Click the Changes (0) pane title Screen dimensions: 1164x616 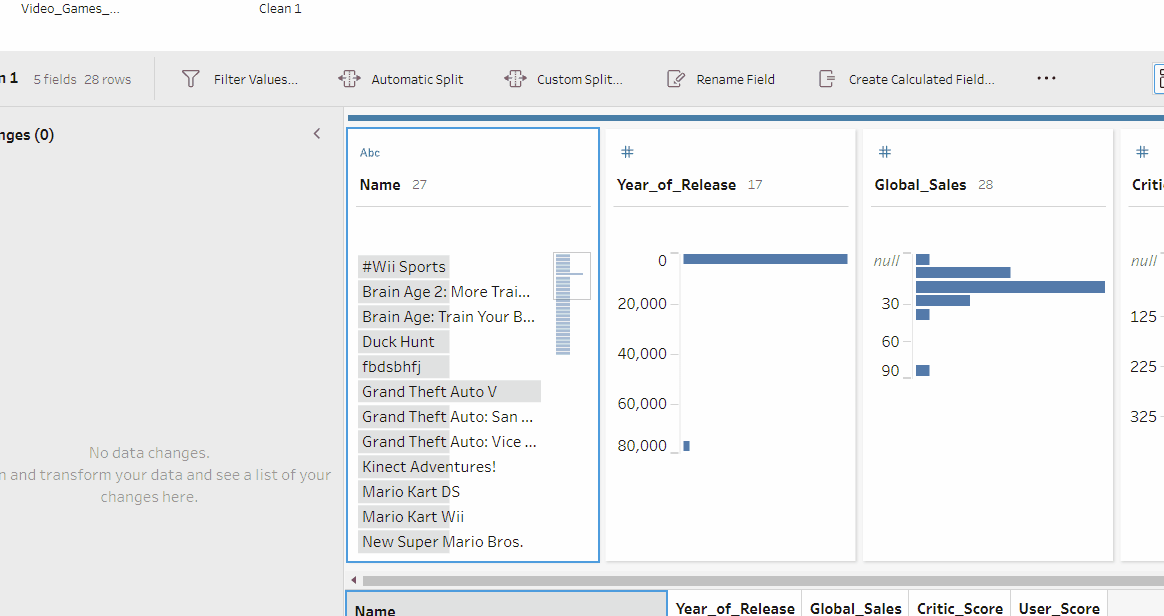(x=27, y=135)
